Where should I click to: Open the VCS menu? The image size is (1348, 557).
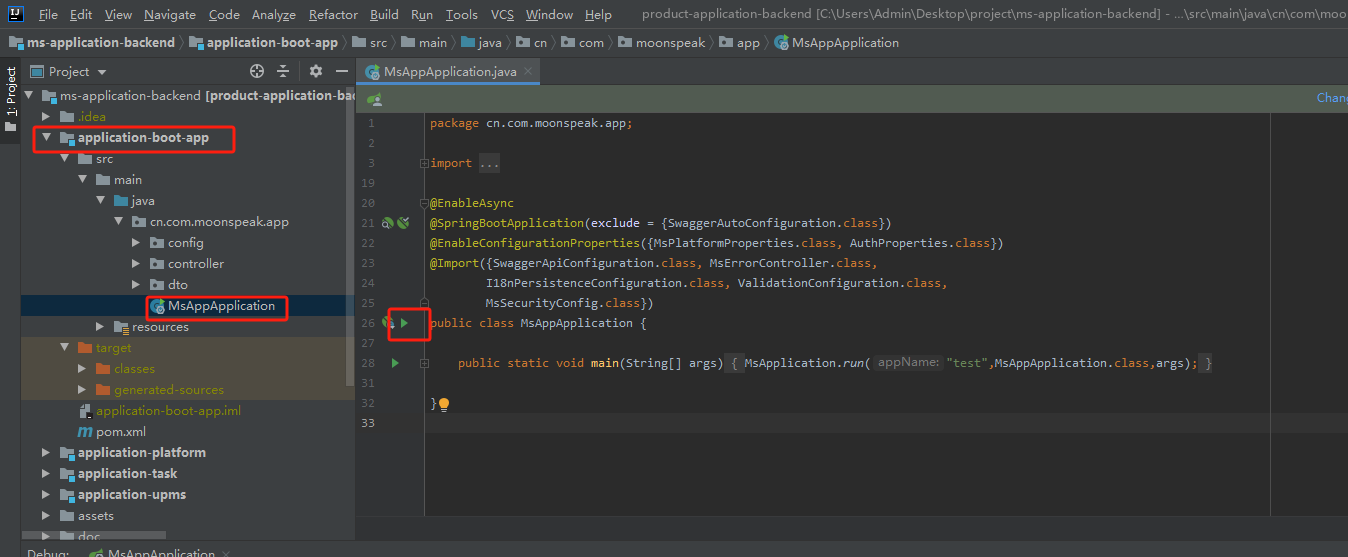503,15
